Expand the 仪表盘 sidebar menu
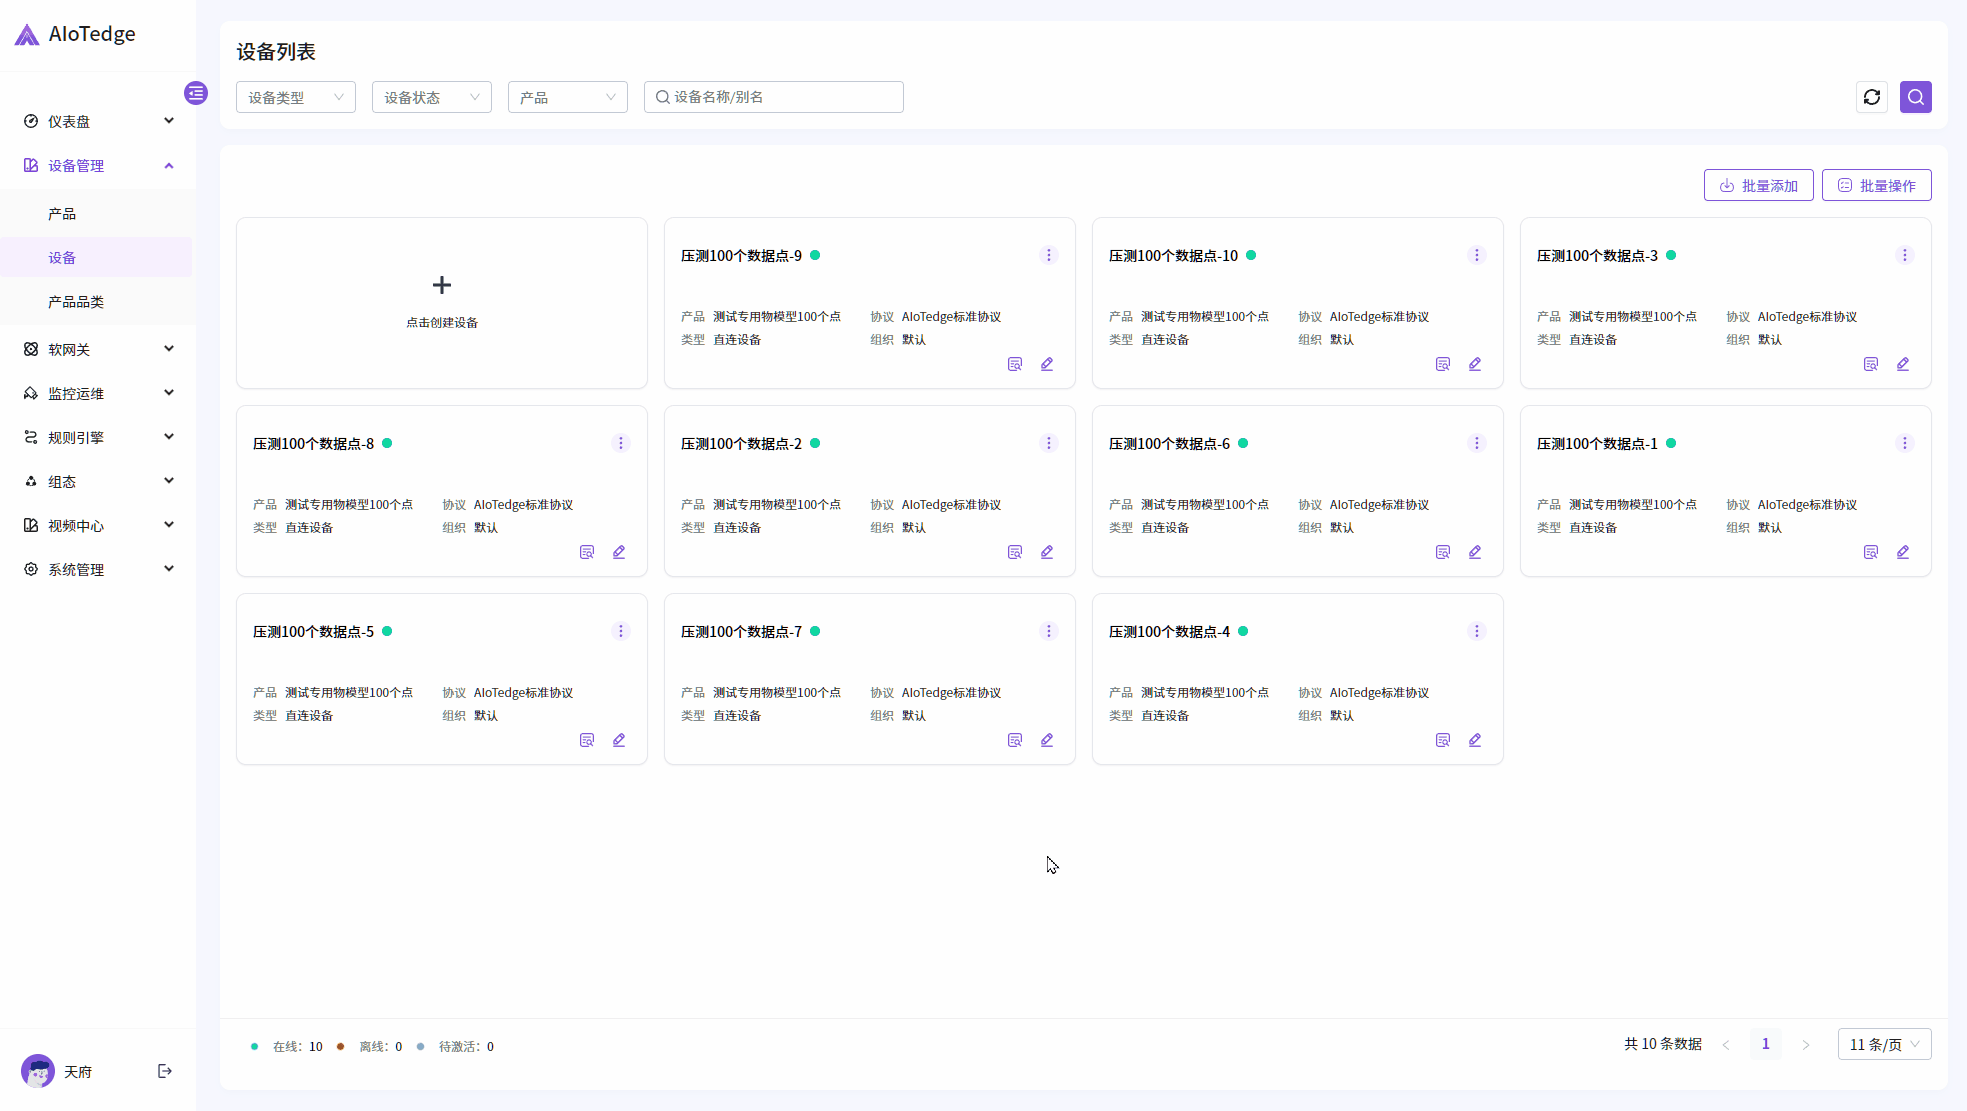 pyautogui.click(x=98, y=121)
